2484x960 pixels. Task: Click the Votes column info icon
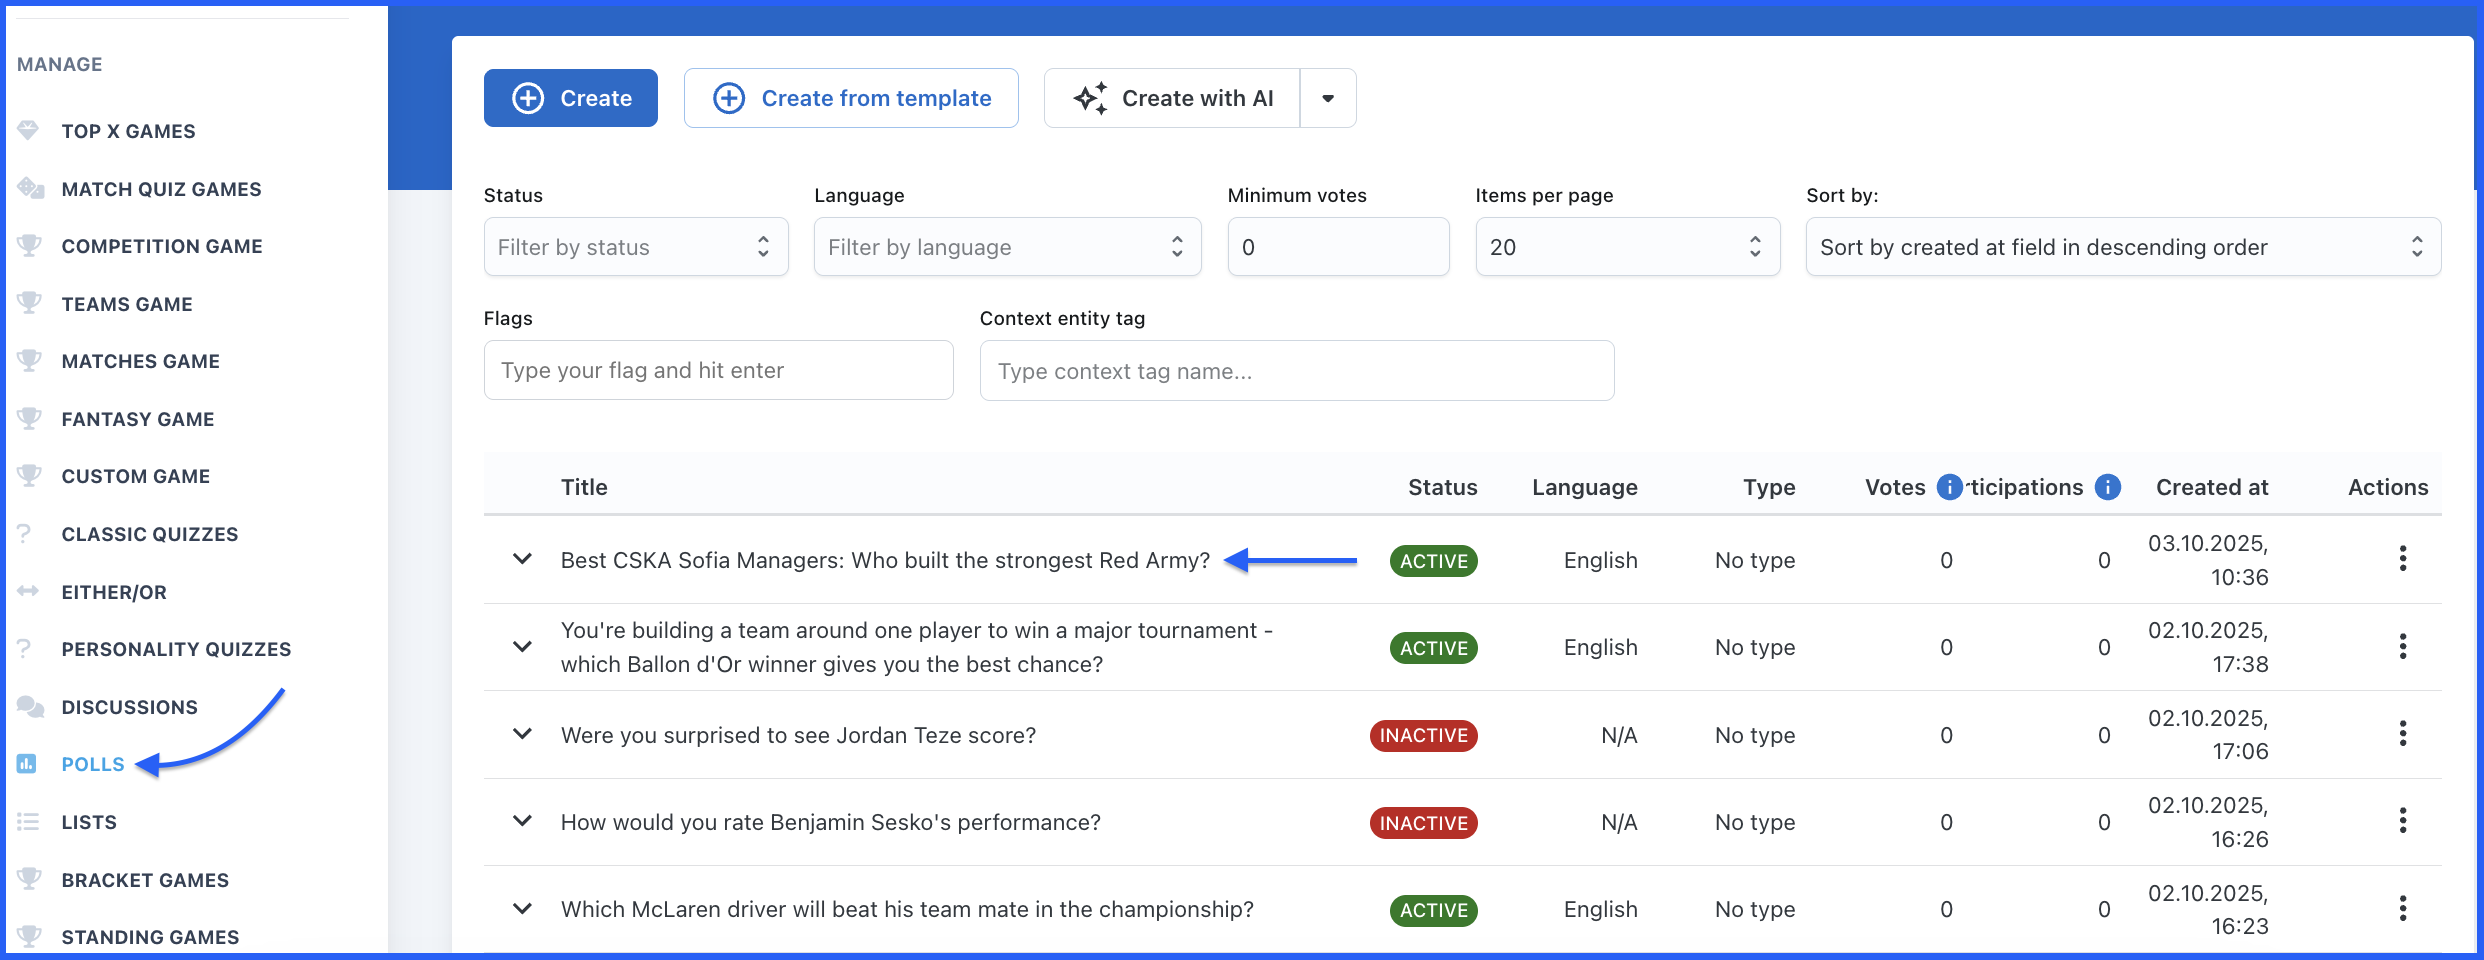[1949, 487]
